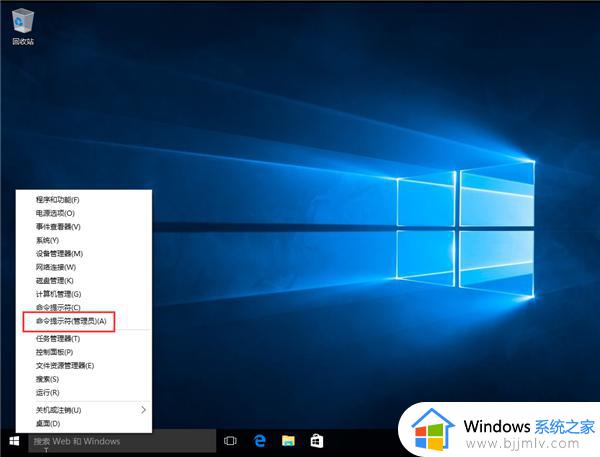The height and width of the screenshot is (457, 600).
Task: Choose 网络连接(W) menu entry
Action: [83, 267]
